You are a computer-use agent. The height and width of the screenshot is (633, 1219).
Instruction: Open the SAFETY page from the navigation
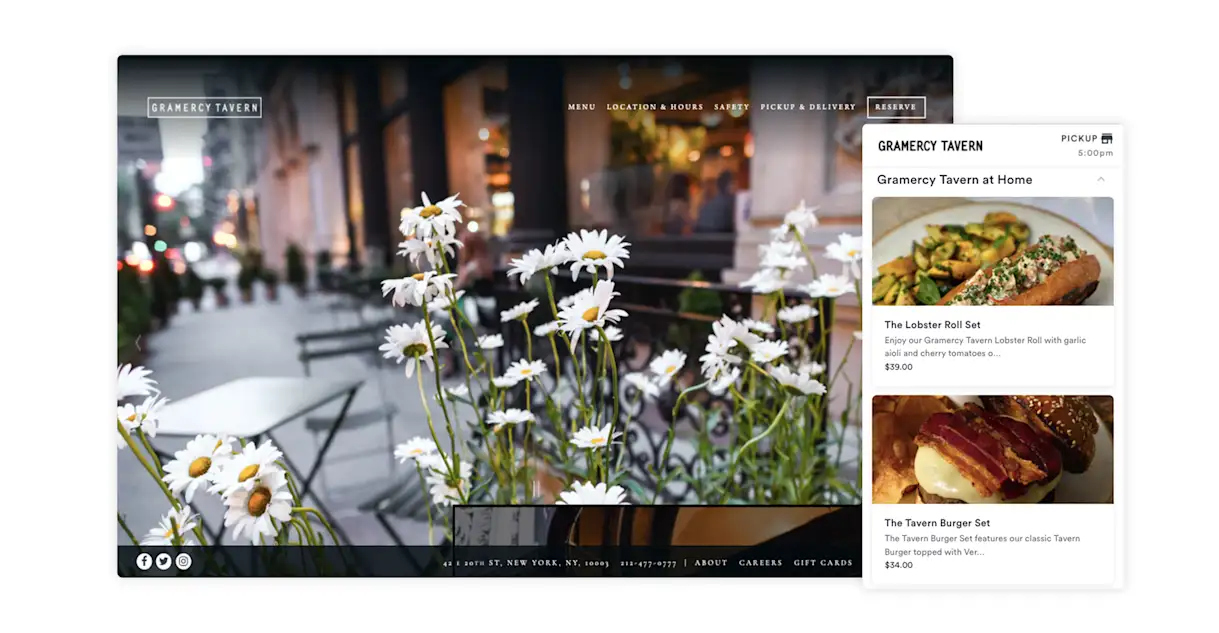click(732, 106)
